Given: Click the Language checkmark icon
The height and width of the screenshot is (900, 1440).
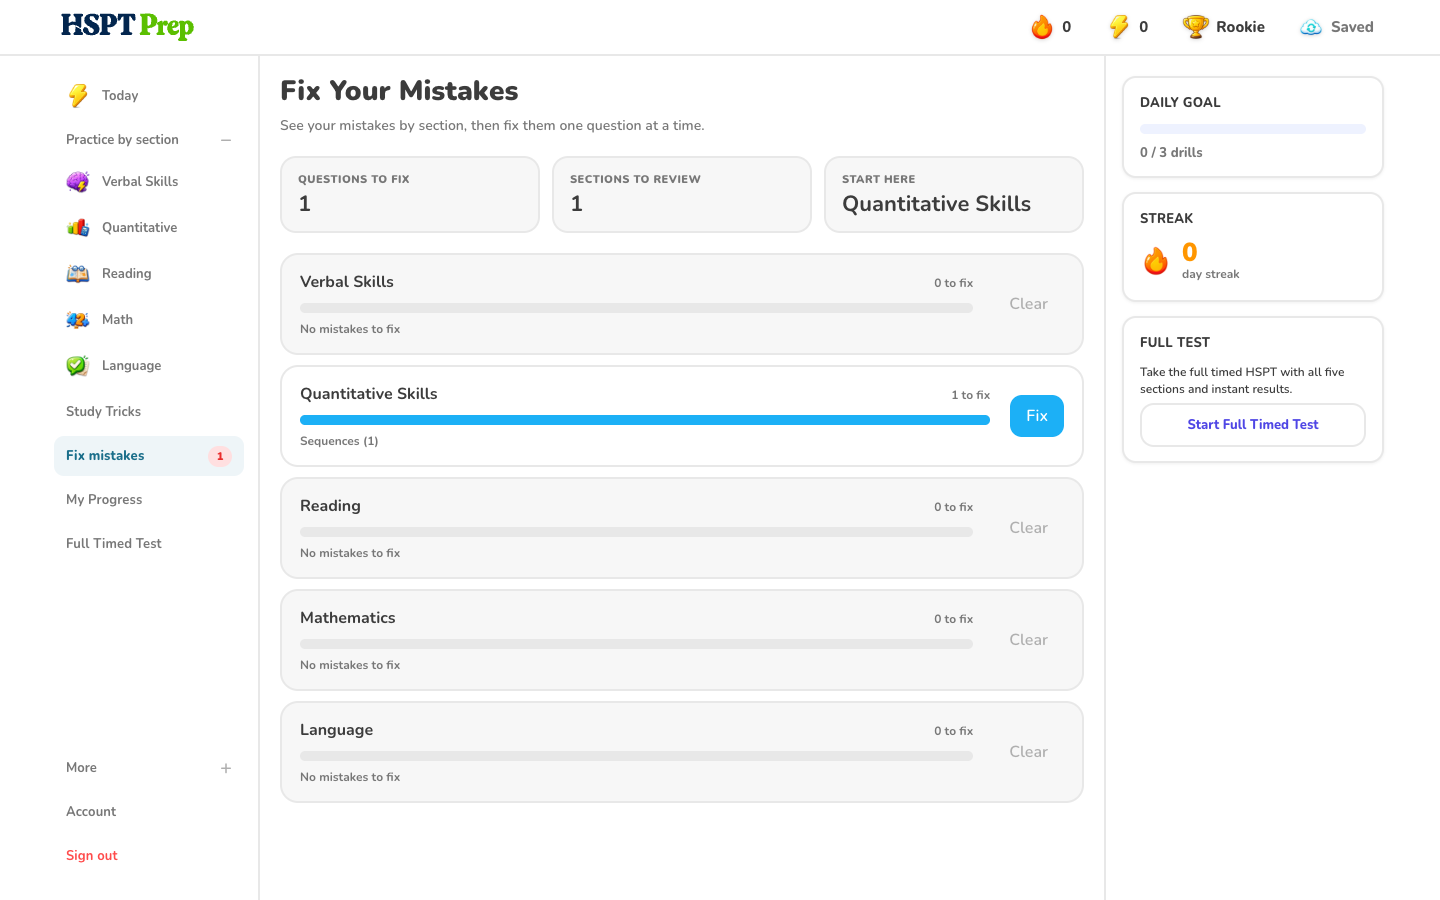Looking at the screenshot, I should click(78, 365).
